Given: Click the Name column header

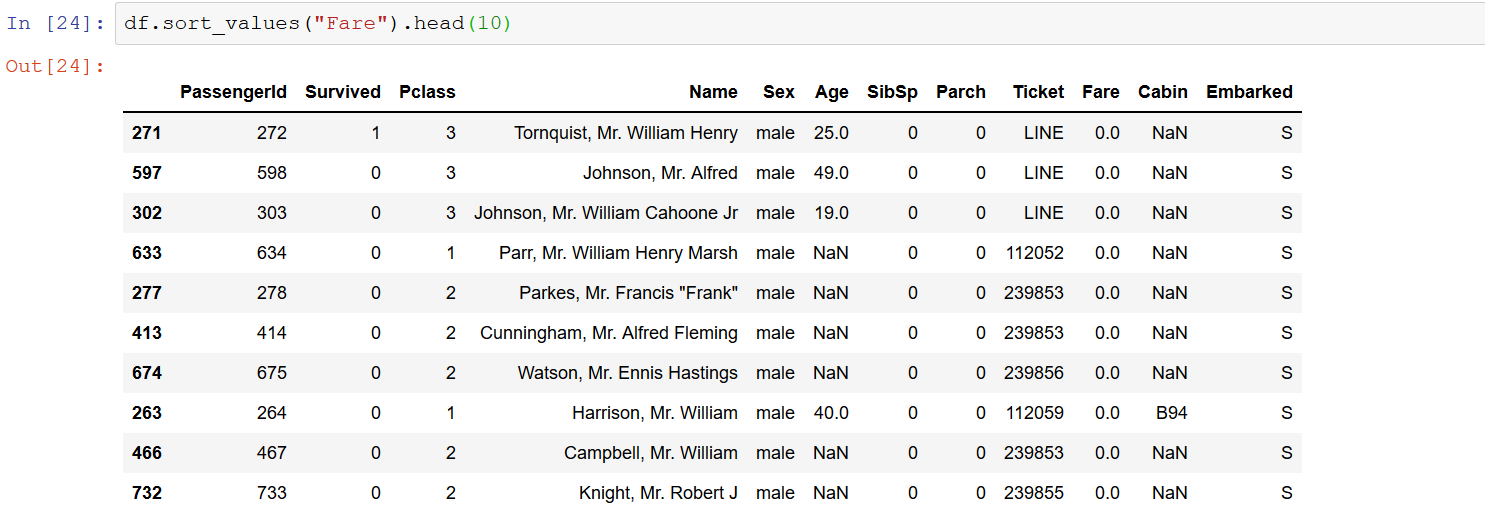Looking at the screenshot, I should pyautogui.click(x=713, y=92).
